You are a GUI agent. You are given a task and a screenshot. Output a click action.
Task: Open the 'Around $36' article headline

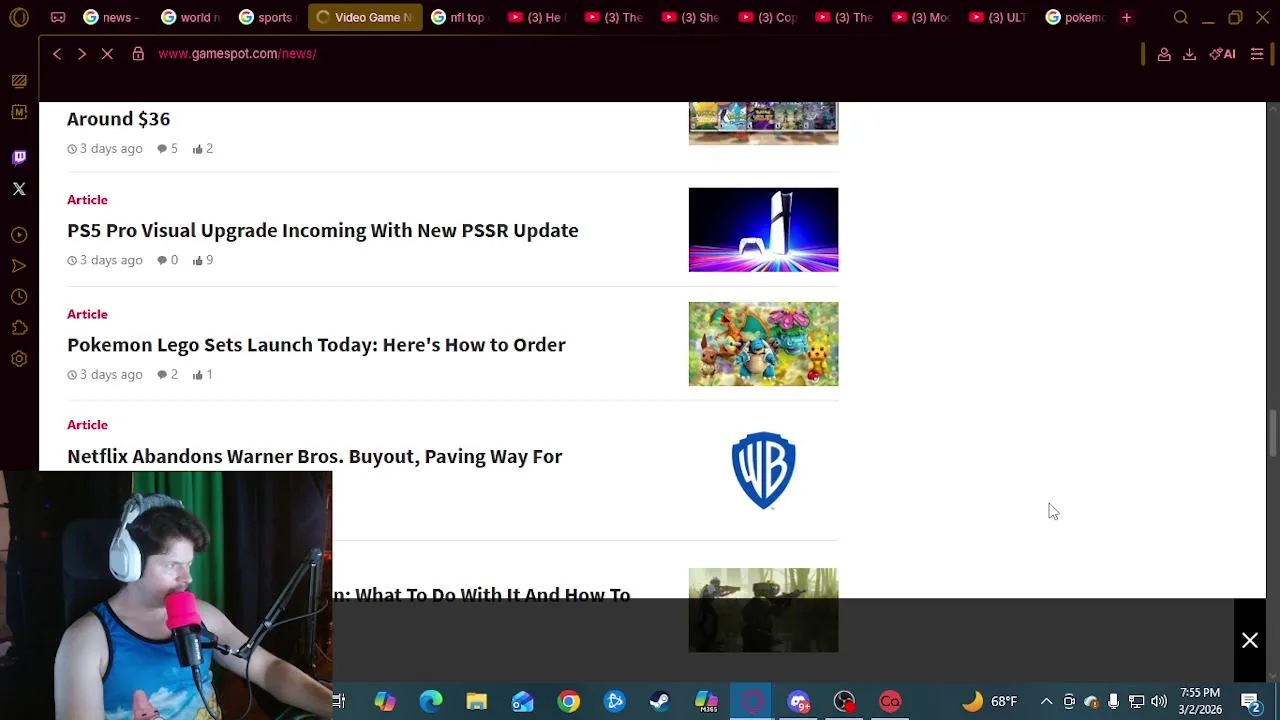[118, 119]
